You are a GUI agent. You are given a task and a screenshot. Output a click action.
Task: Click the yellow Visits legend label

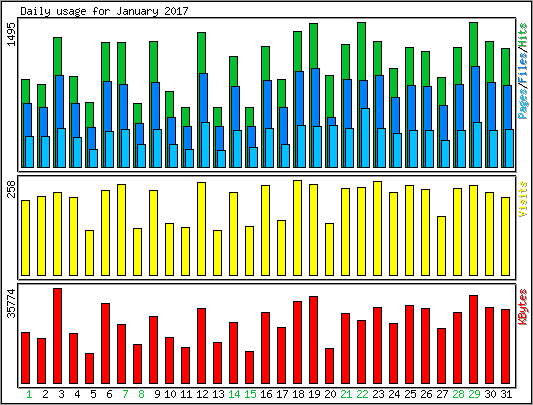[x=523, y=199]
